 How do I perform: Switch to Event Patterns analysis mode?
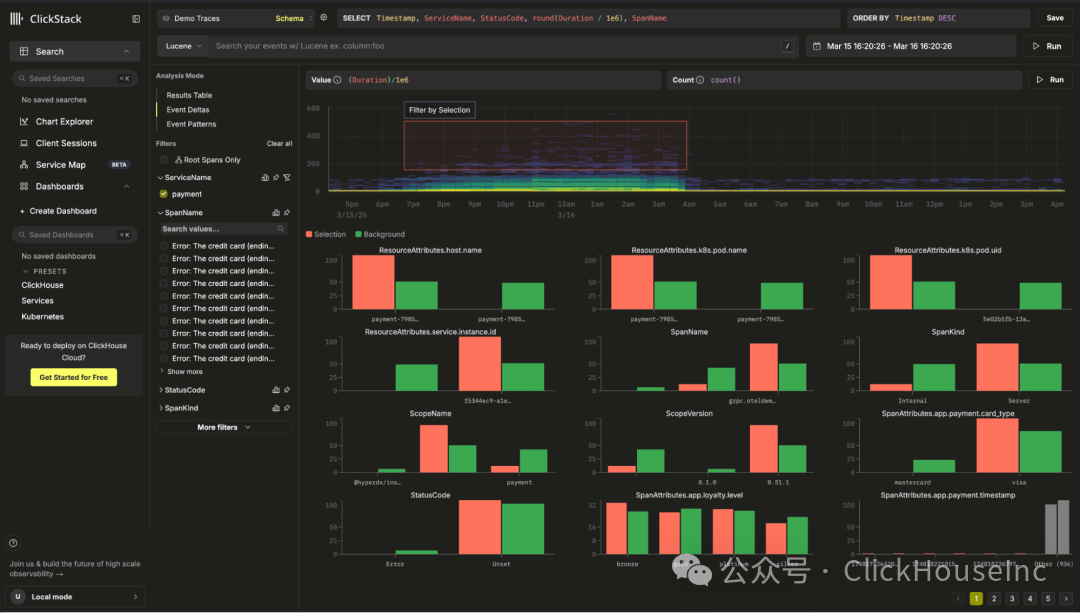tap(191, 124)
